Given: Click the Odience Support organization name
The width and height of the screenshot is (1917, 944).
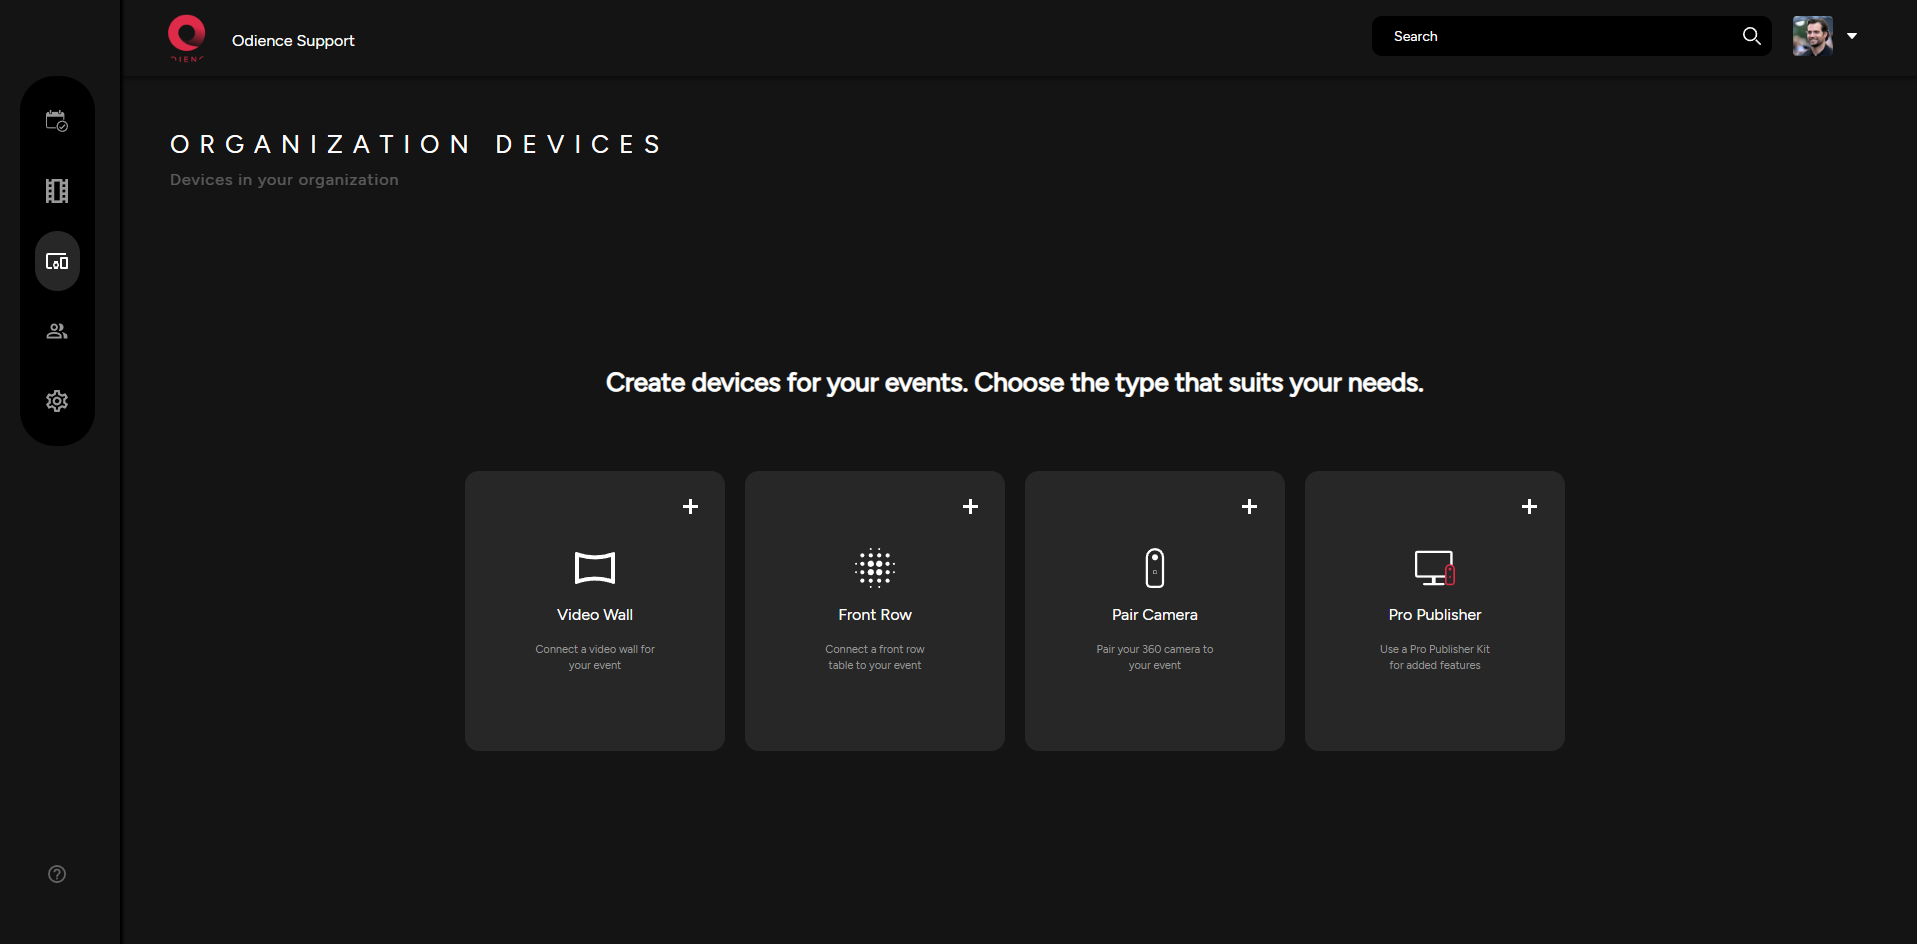Looking at the screenshot, I should click(293, 41).
